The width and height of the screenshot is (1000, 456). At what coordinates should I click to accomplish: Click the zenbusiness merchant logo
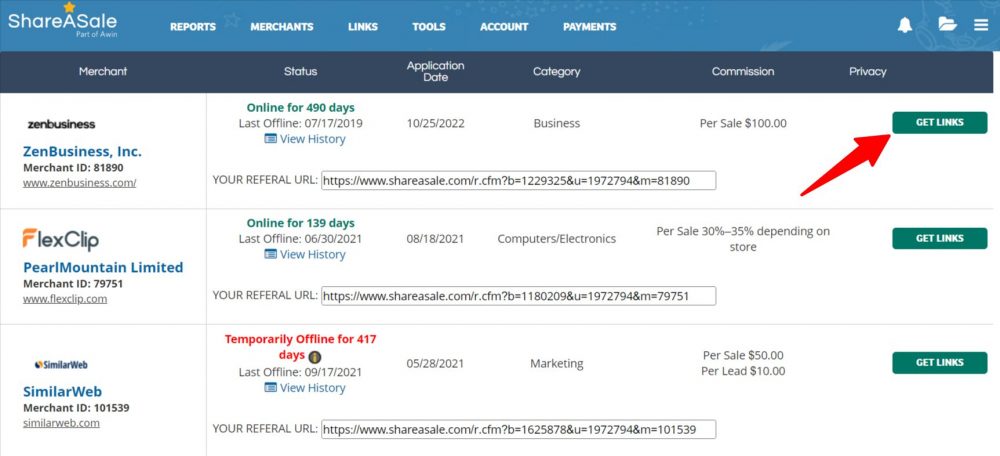(61, 124)
